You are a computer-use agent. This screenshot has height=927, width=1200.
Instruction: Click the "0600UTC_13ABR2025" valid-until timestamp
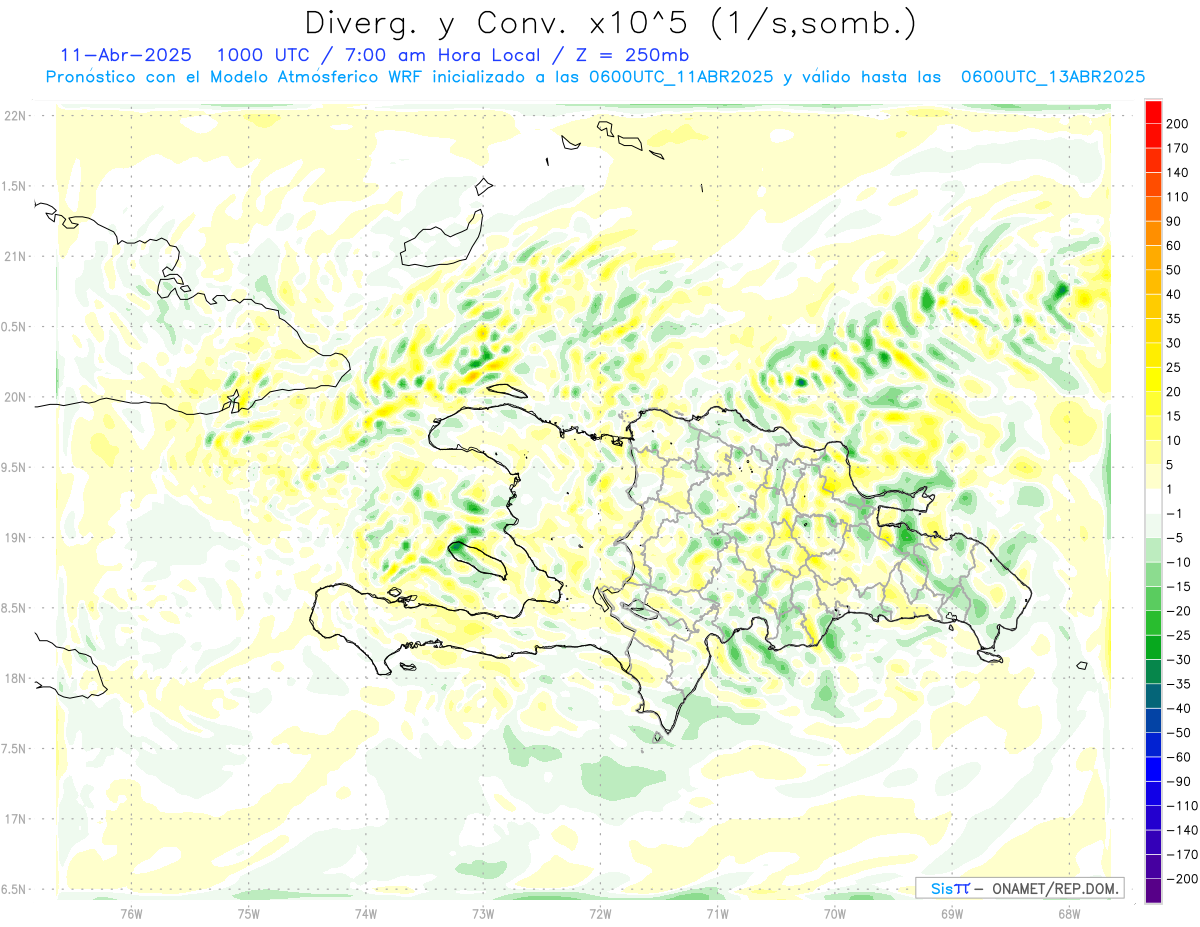tap(1052, 77)
